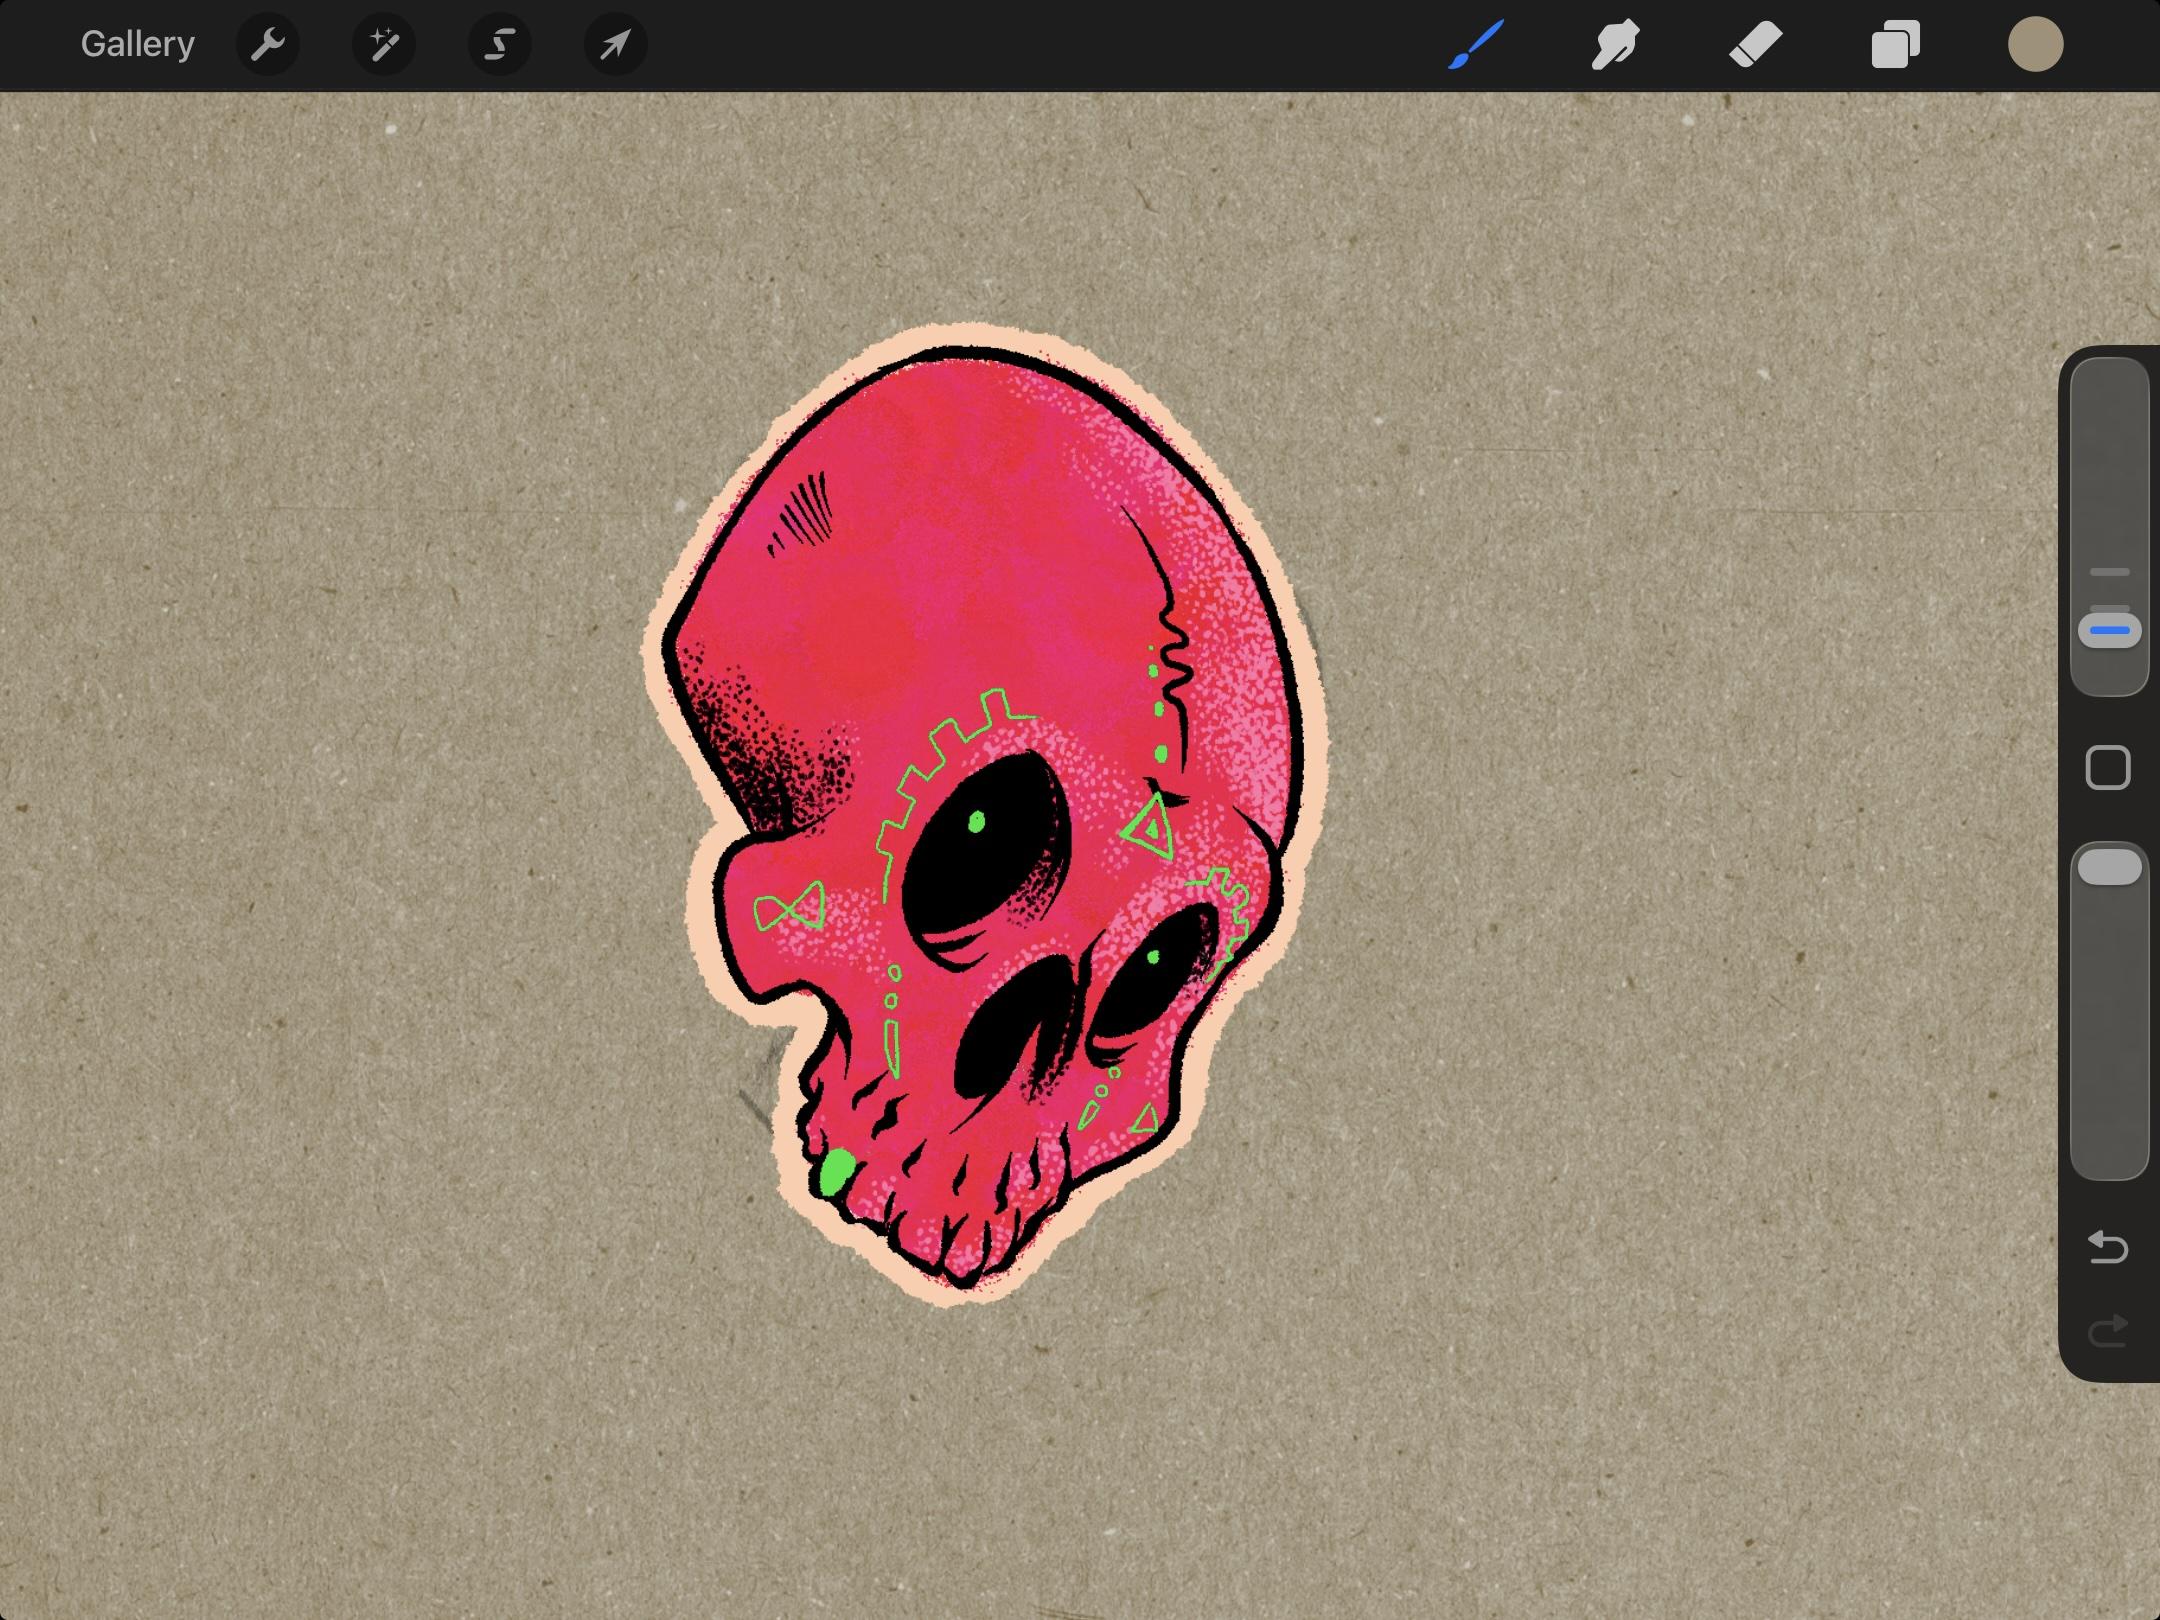Open the active color swatch
2160x1620 pixels.
click(x=2035, y=45)
